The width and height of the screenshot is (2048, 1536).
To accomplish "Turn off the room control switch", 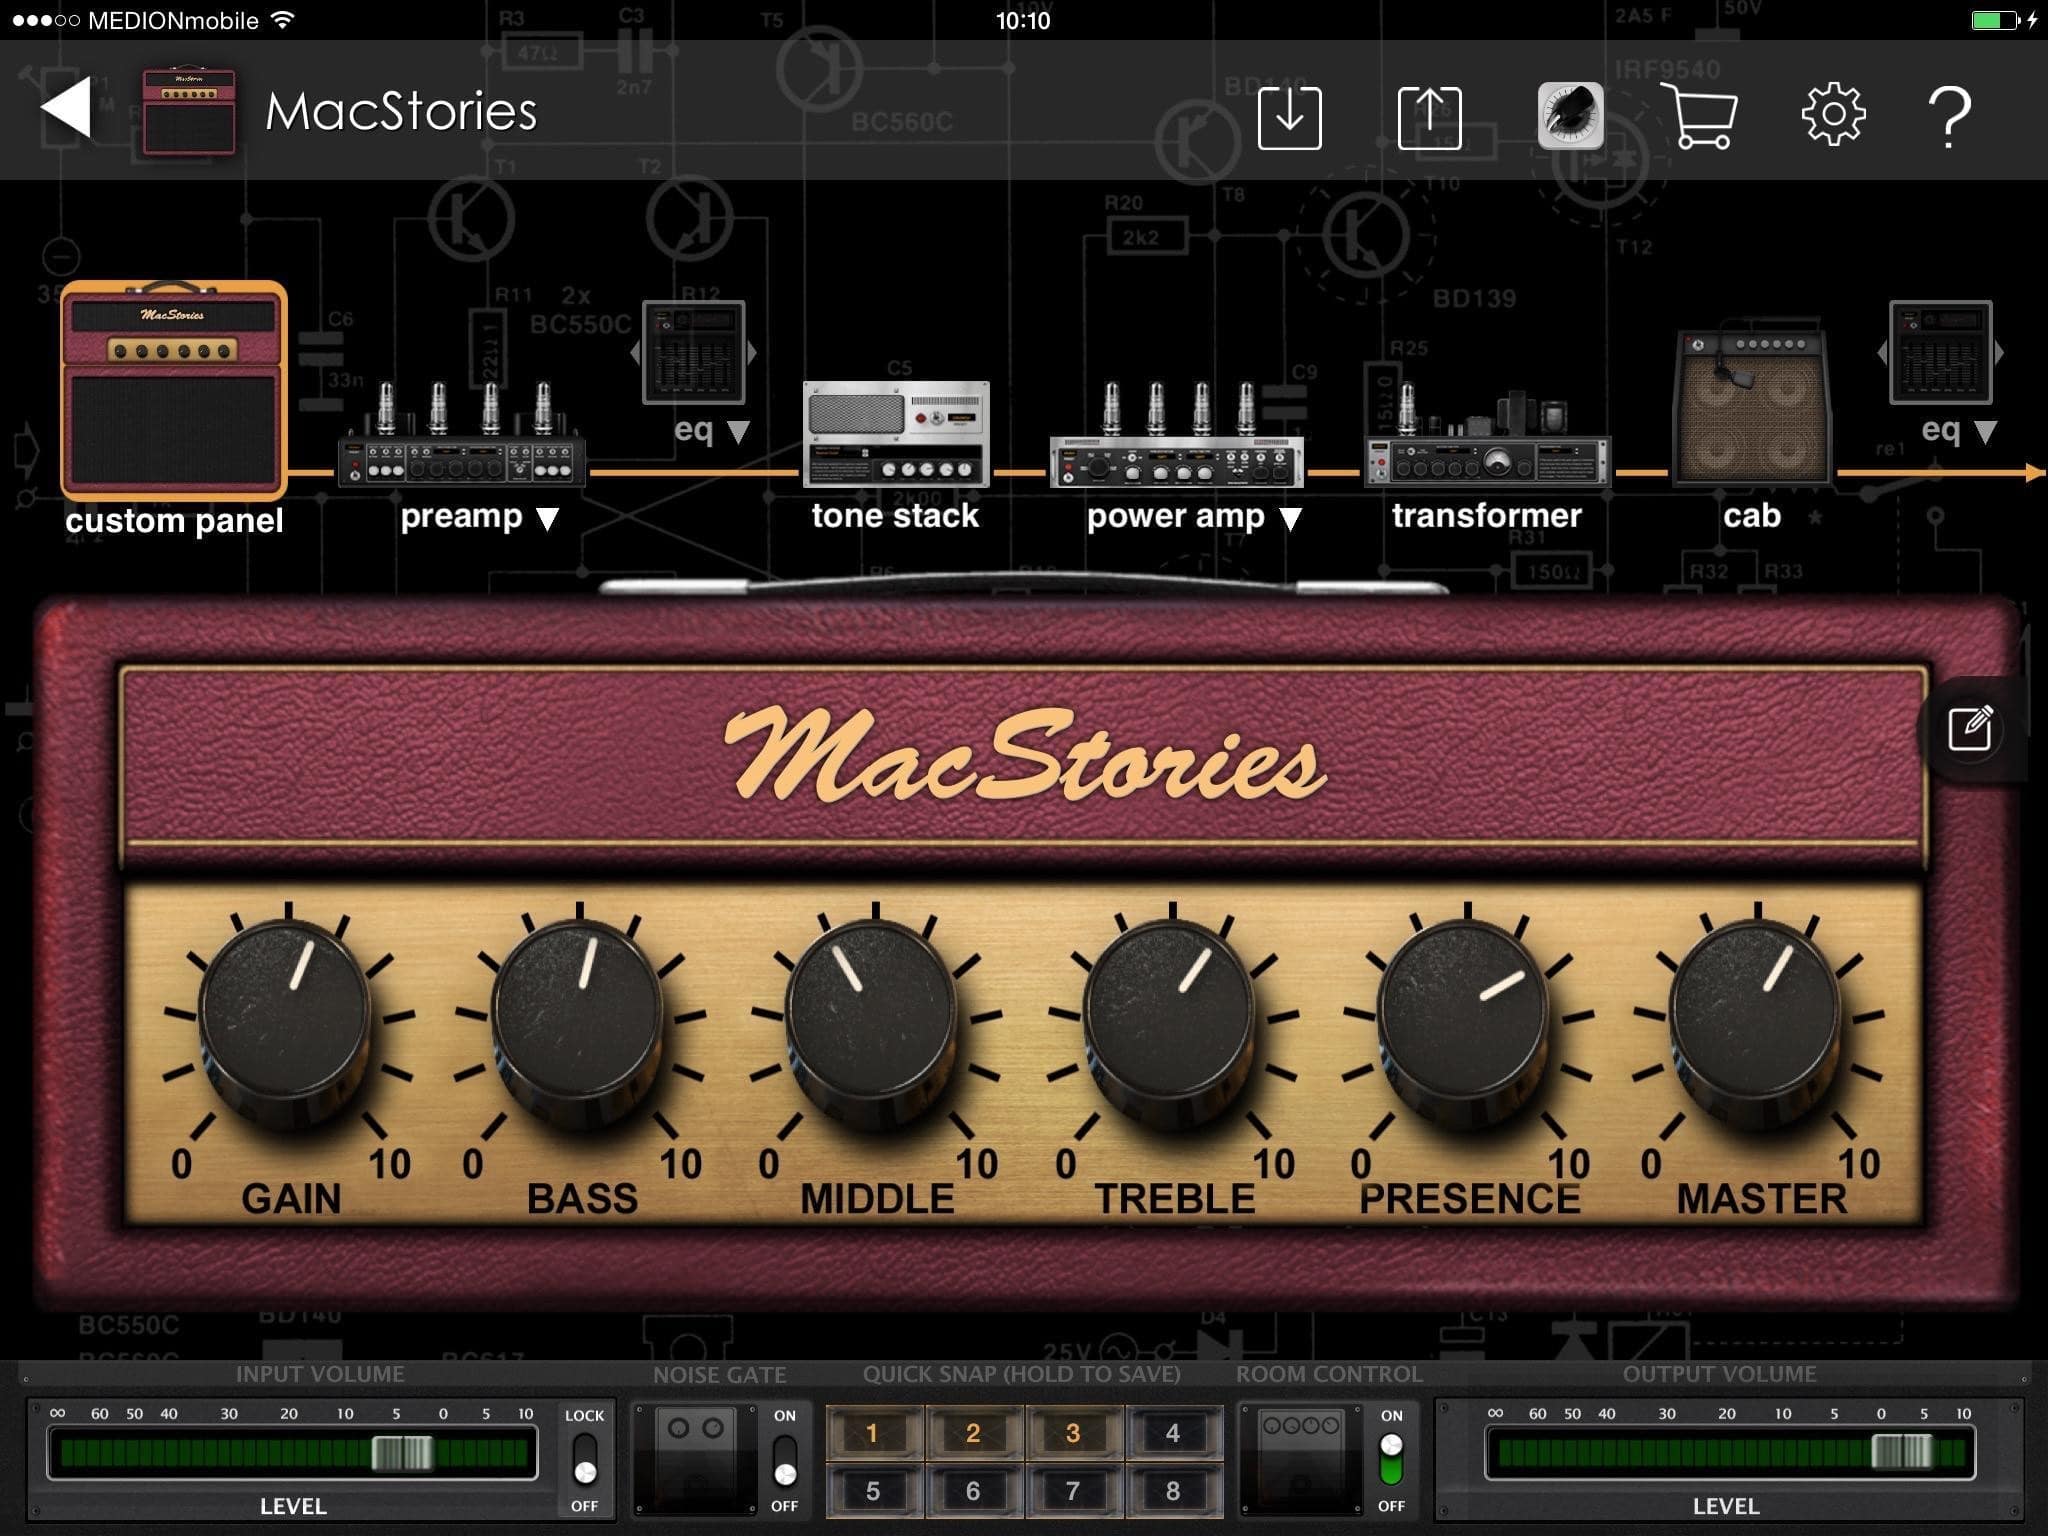I will (1391, 1460).
